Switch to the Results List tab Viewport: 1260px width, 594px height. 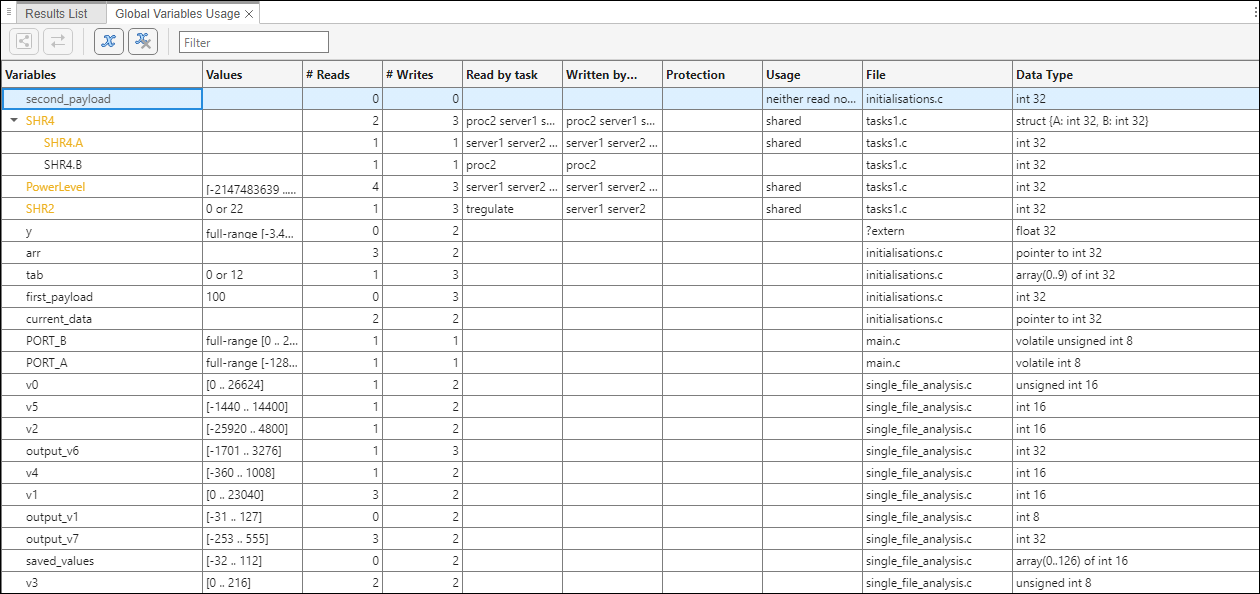(x=56, y=14)
